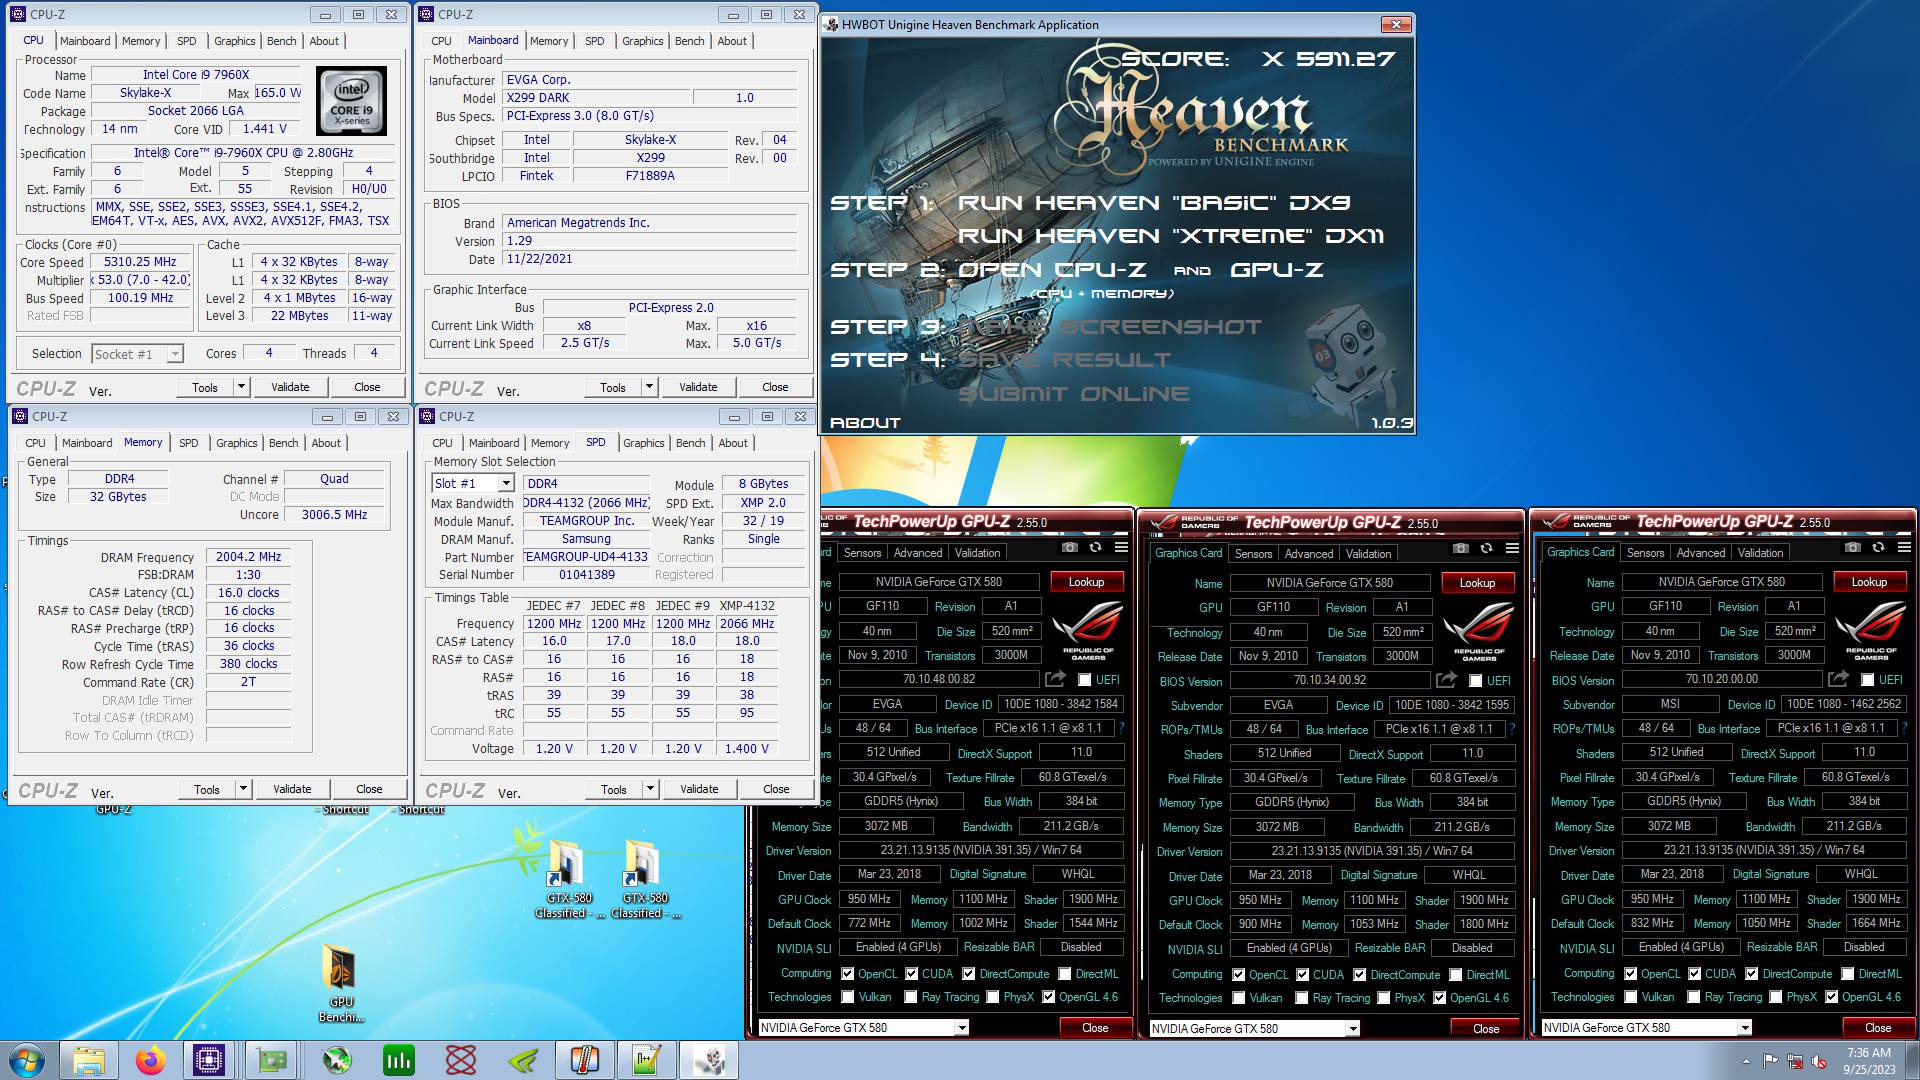Image resolution: width=1920 pixels, height=1080 pixels.
Task: Toggle the PhysX checkbox in the leftmost GPU-Z window
Action: pyautogui.click(x=993, y=997)
